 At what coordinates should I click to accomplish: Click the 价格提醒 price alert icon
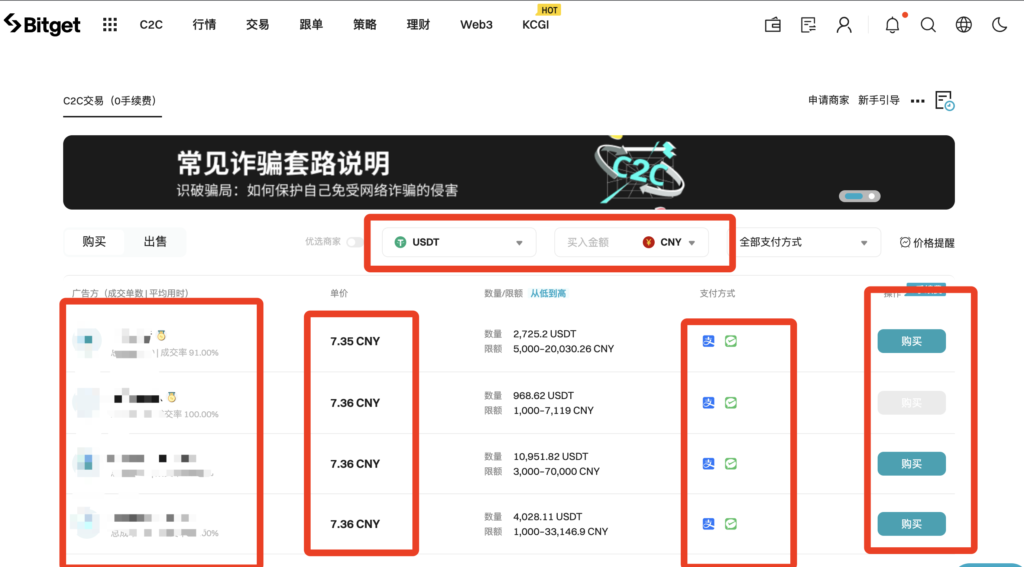(905, 242)
